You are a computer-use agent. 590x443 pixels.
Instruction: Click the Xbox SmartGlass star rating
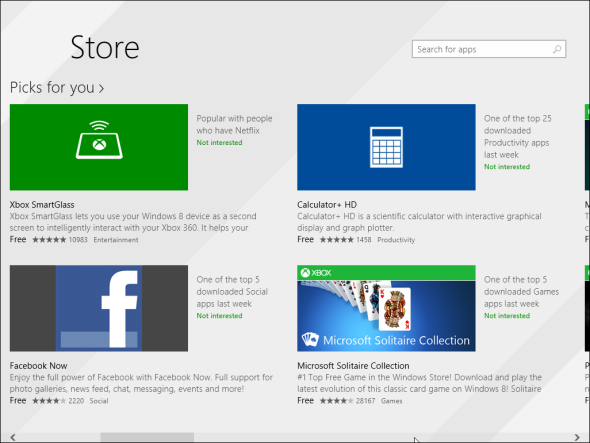pyautogui.click(x=49, y=240)
